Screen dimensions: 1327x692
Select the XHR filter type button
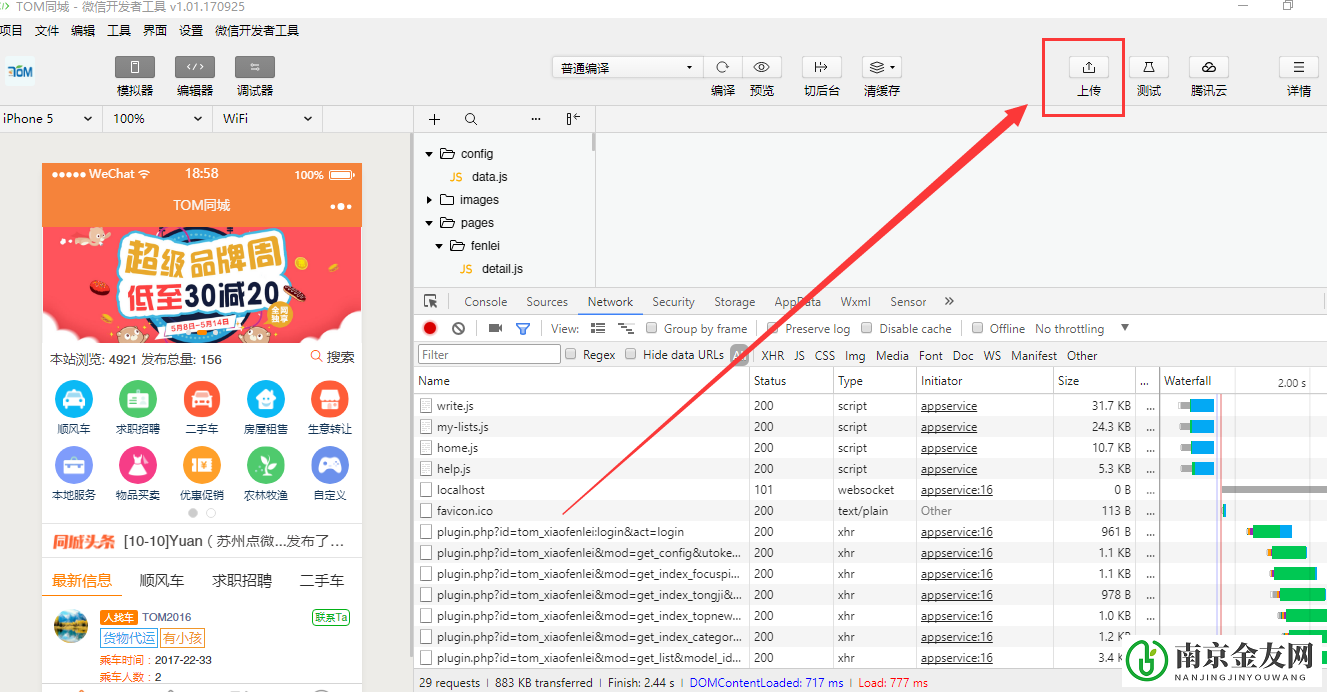[772, 355]
